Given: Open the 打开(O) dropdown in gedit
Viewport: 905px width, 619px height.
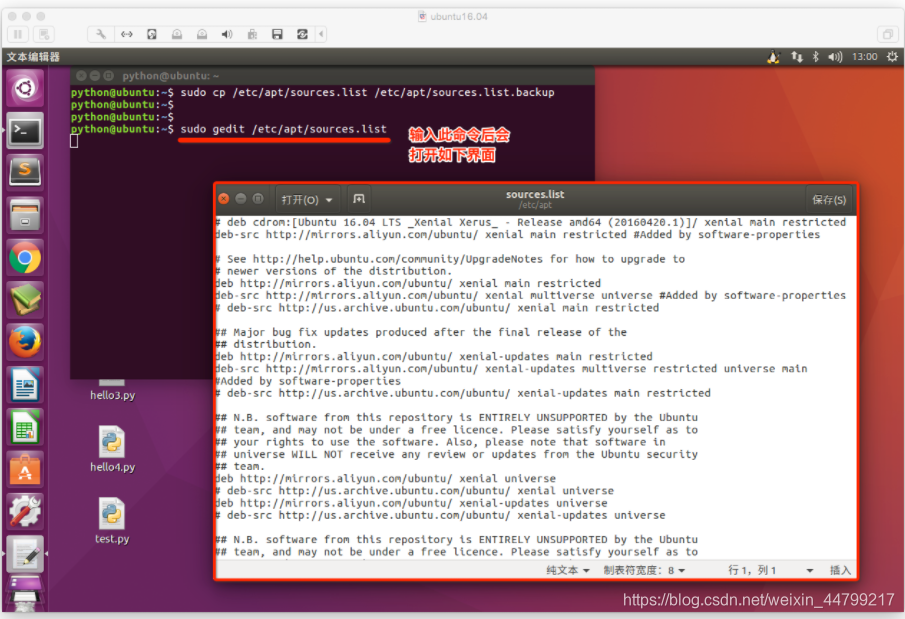Looking at the screenshot, I should pos(306,199).
